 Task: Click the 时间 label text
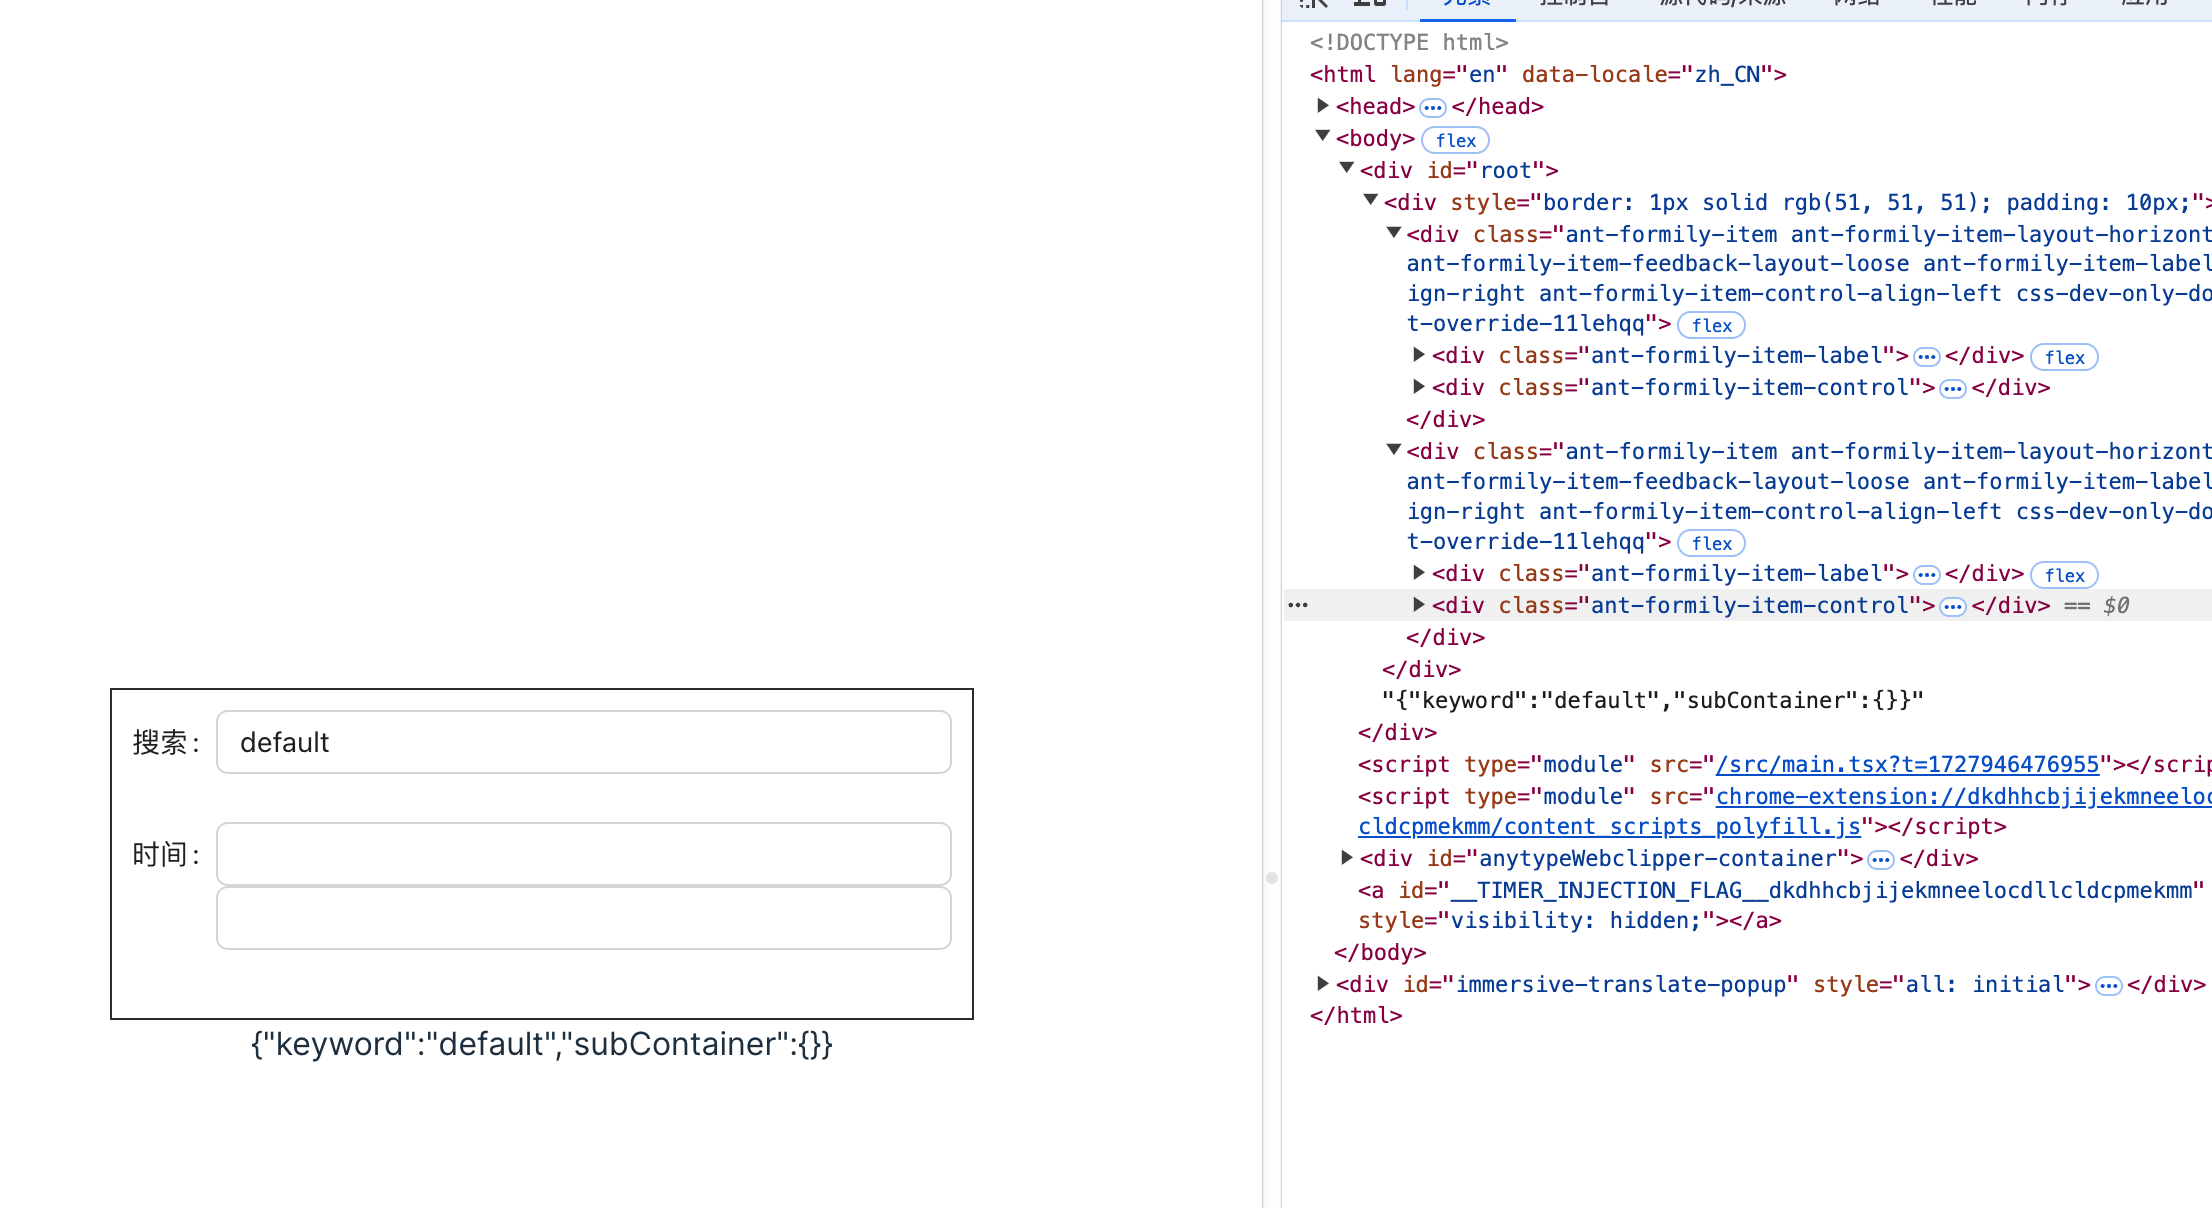166,855
